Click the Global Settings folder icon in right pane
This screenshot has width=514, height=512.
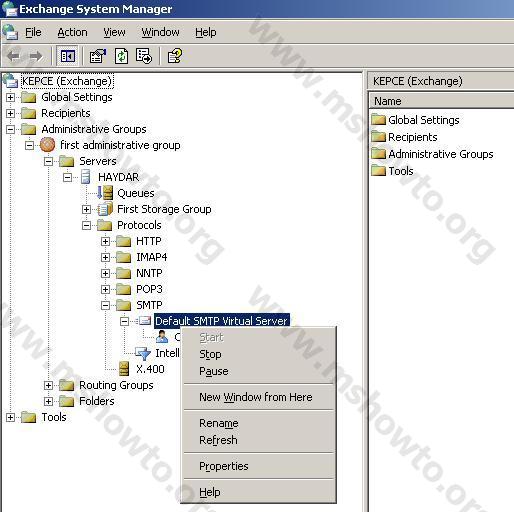click(378, 119)
